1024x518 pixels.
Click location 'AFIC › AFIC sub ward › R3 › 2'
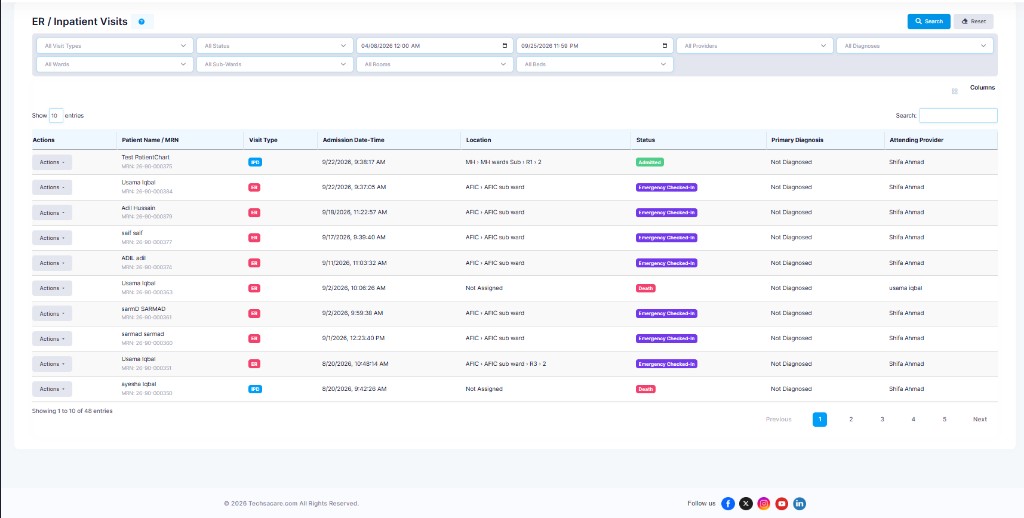(x=506, y=364)
